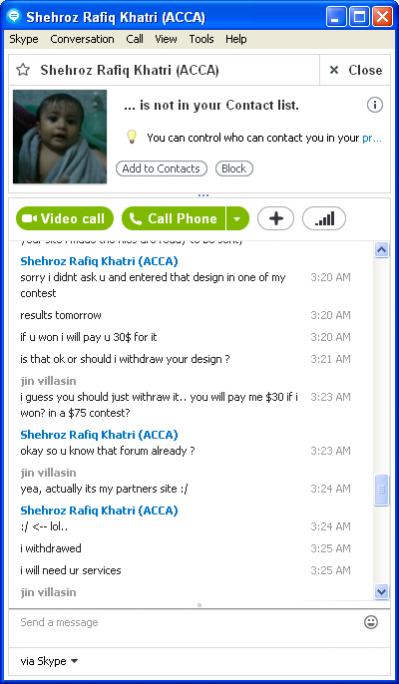Open the privacy settings link

372,138
